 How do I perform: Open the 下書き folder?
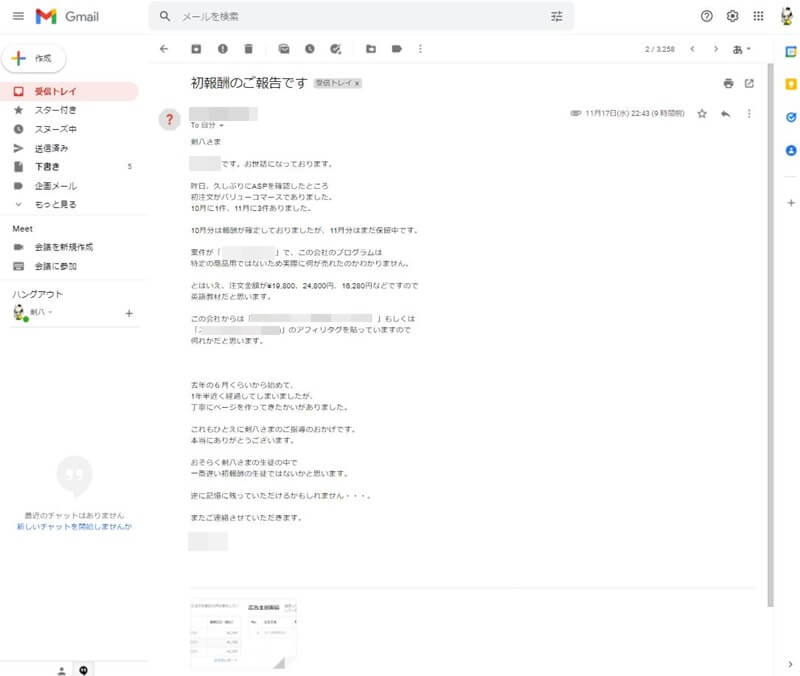[x=47, y=167]
